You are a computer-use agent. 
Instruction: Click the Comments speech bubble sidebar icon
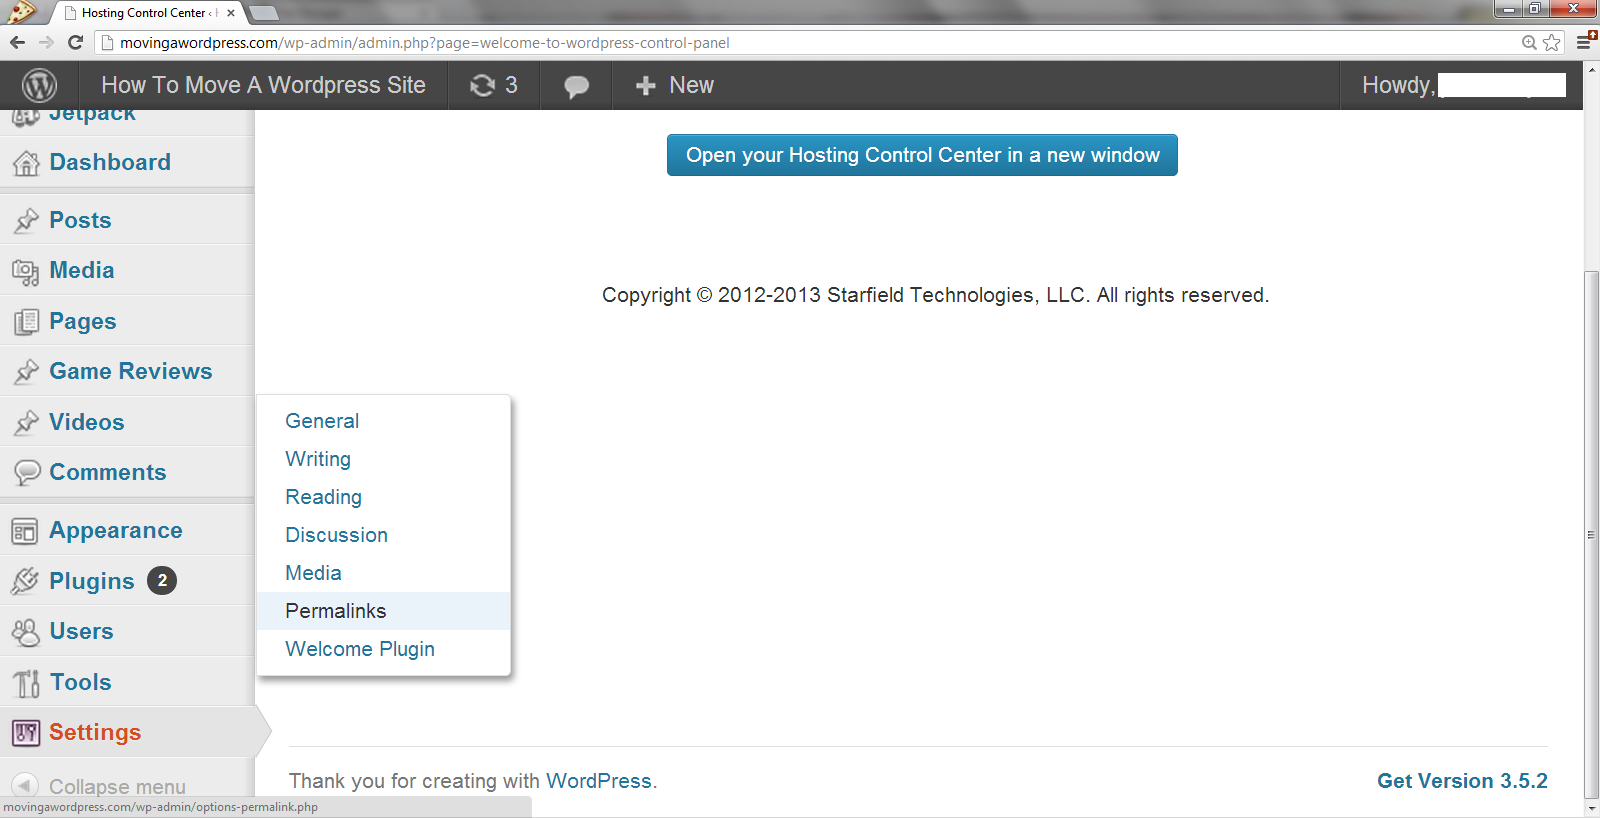(27, 472)
